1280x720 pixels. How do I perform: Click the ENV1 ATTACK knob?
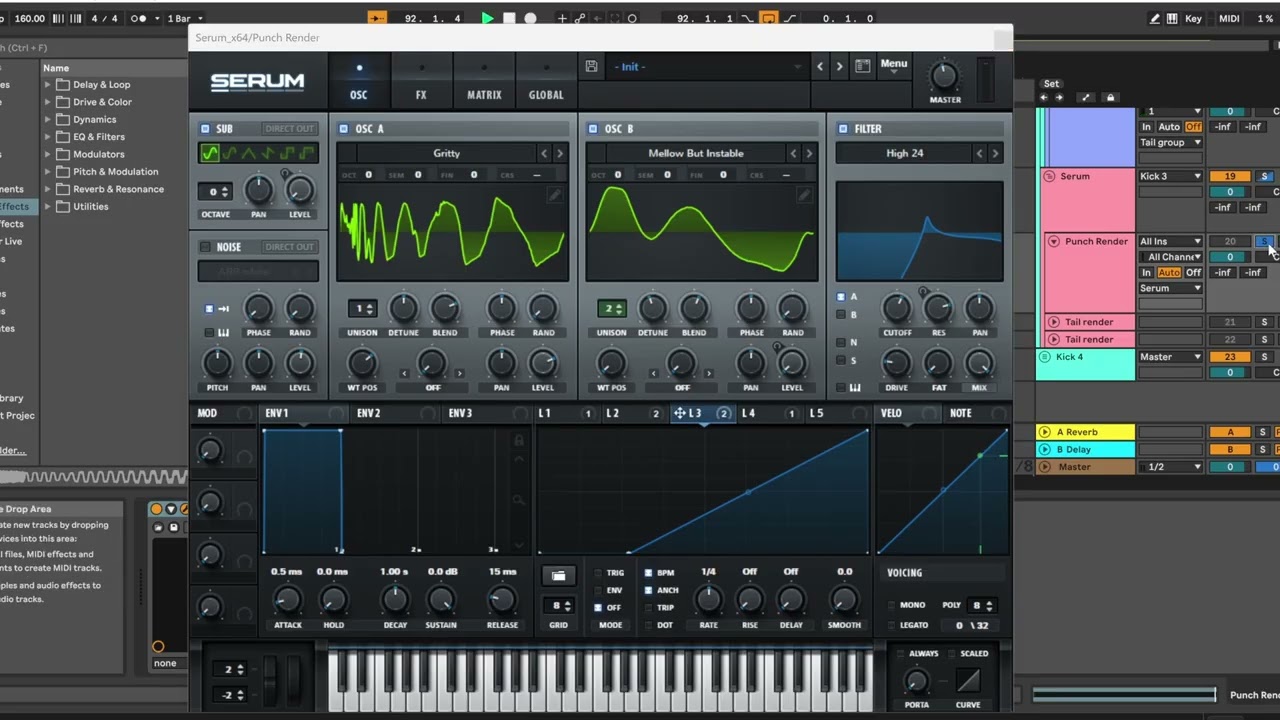(287, 600)
